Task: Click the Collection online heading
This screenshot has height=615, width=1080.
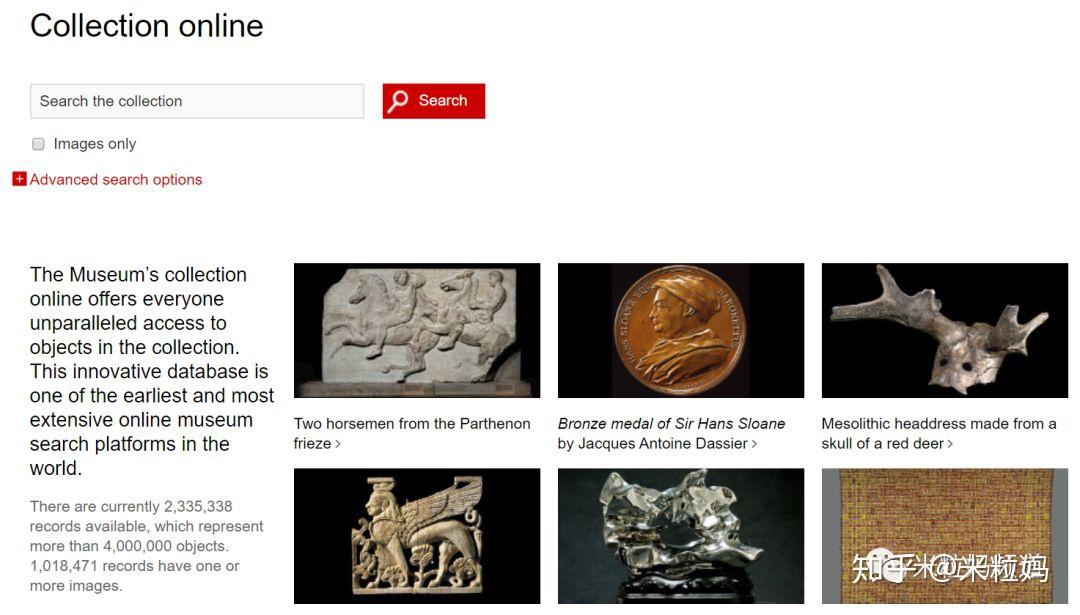Action: [x=147, y=26]
